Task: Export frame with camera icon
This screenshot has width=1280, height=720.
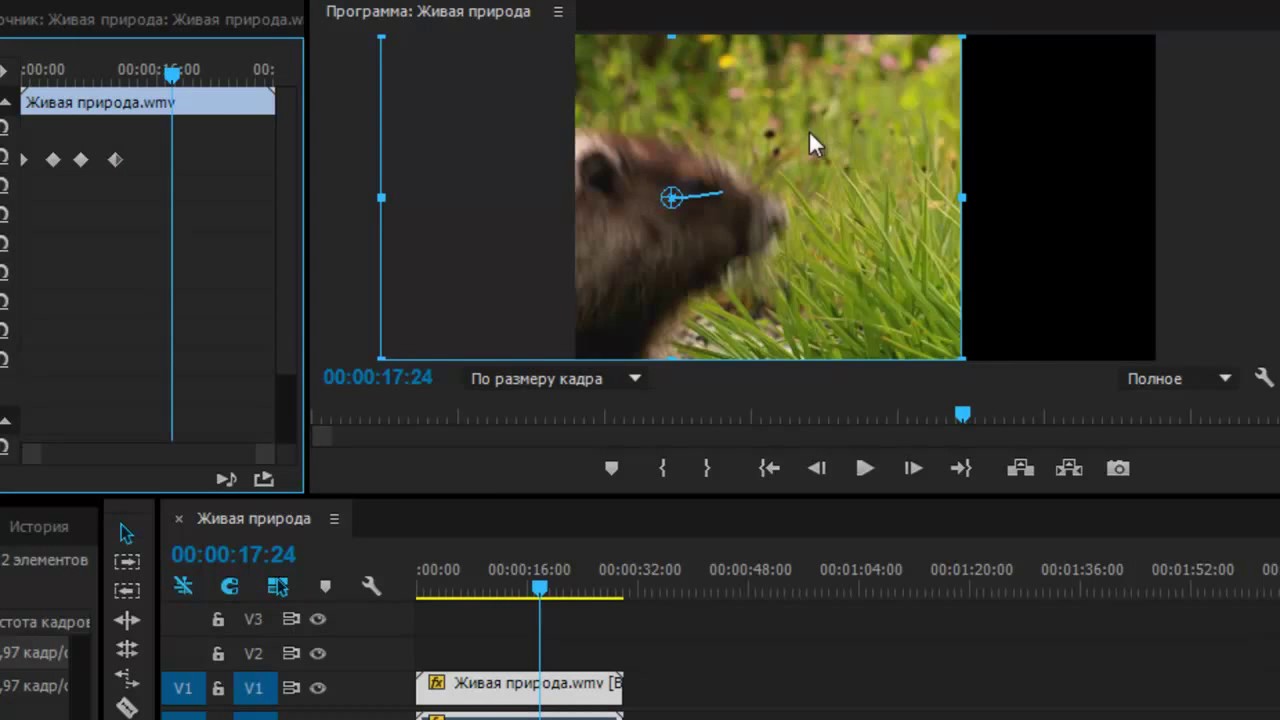Action: [x=1118, y=468]
